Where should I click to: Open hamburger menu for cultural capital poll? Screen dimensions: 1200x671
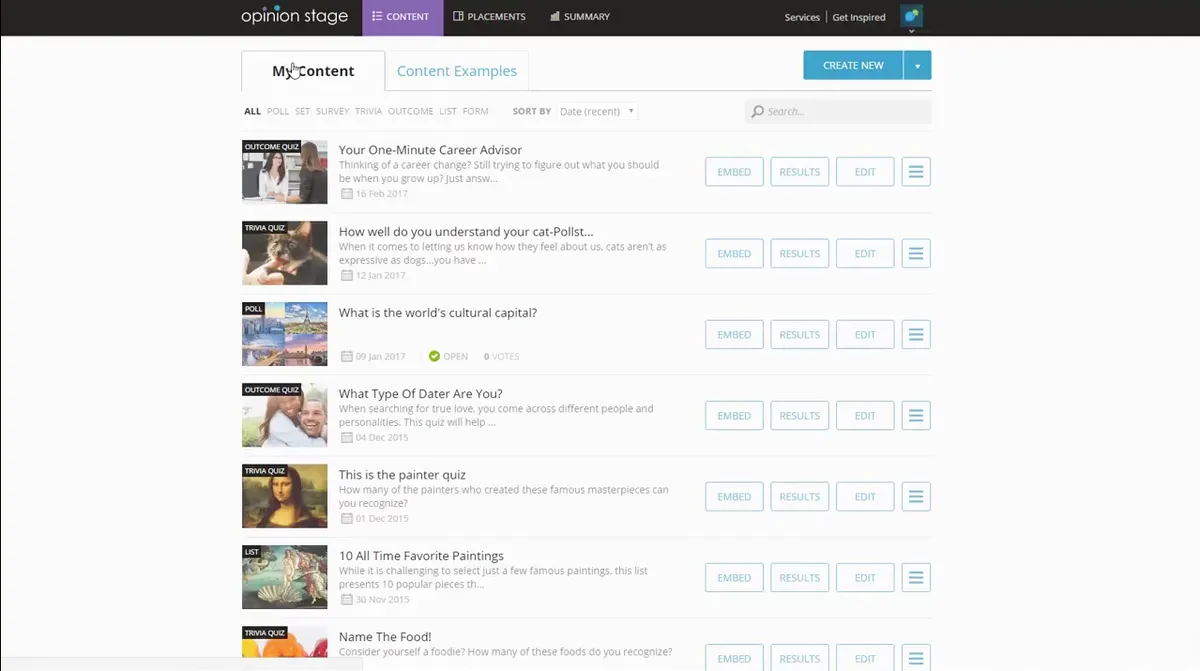pos(916,334)
